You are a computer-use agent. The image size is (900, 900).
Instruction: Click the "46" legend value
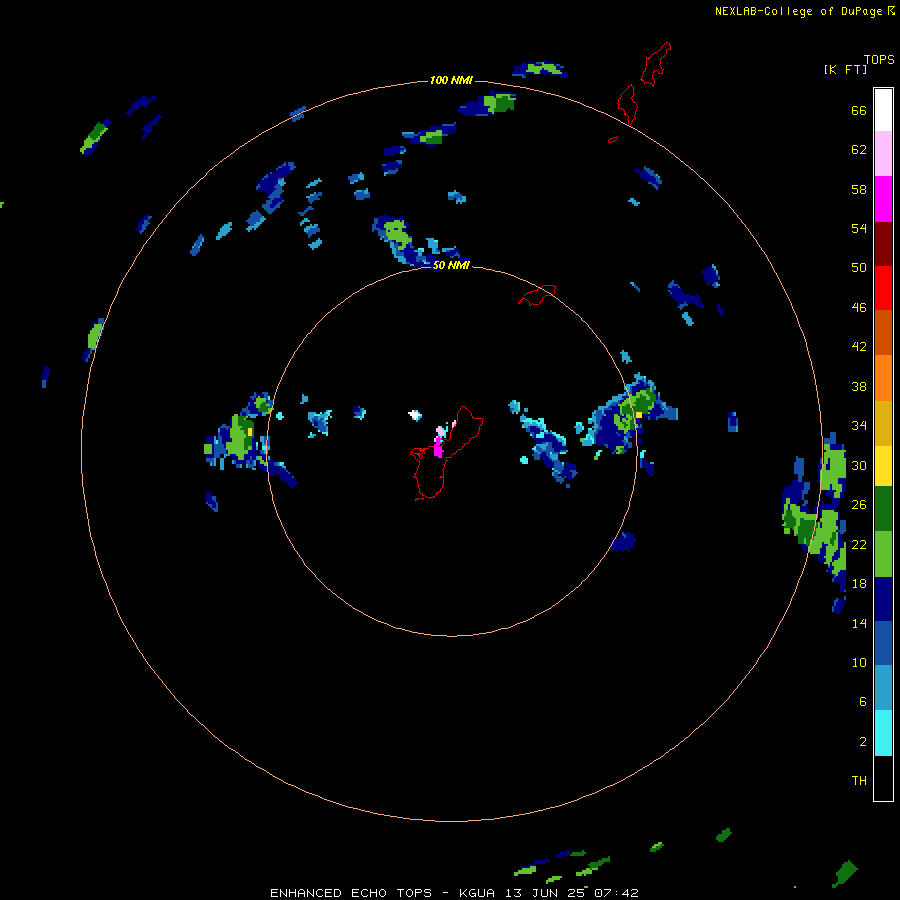click(x=859, y=307)
